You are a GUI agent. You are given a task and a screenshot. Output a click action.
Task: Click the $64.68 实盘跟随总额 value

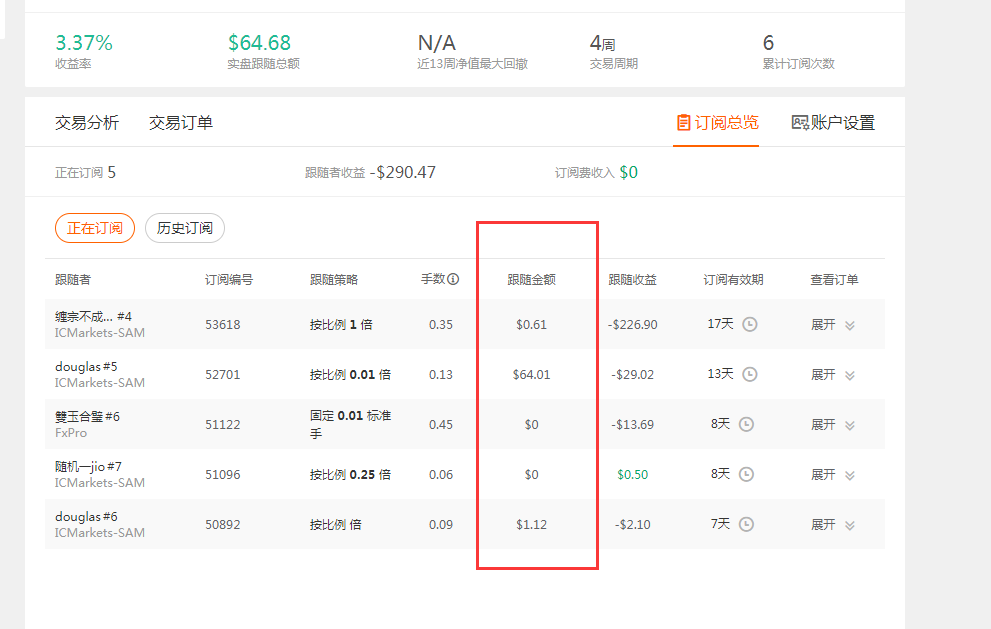[x=259, y=43]
